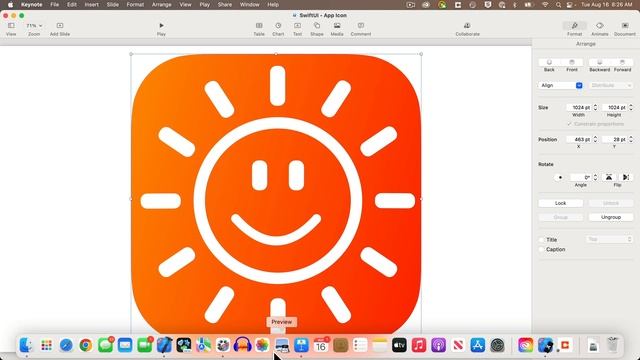Show the Format inspector
Viewport: 640px width, 360px height.
pos(574,29)
